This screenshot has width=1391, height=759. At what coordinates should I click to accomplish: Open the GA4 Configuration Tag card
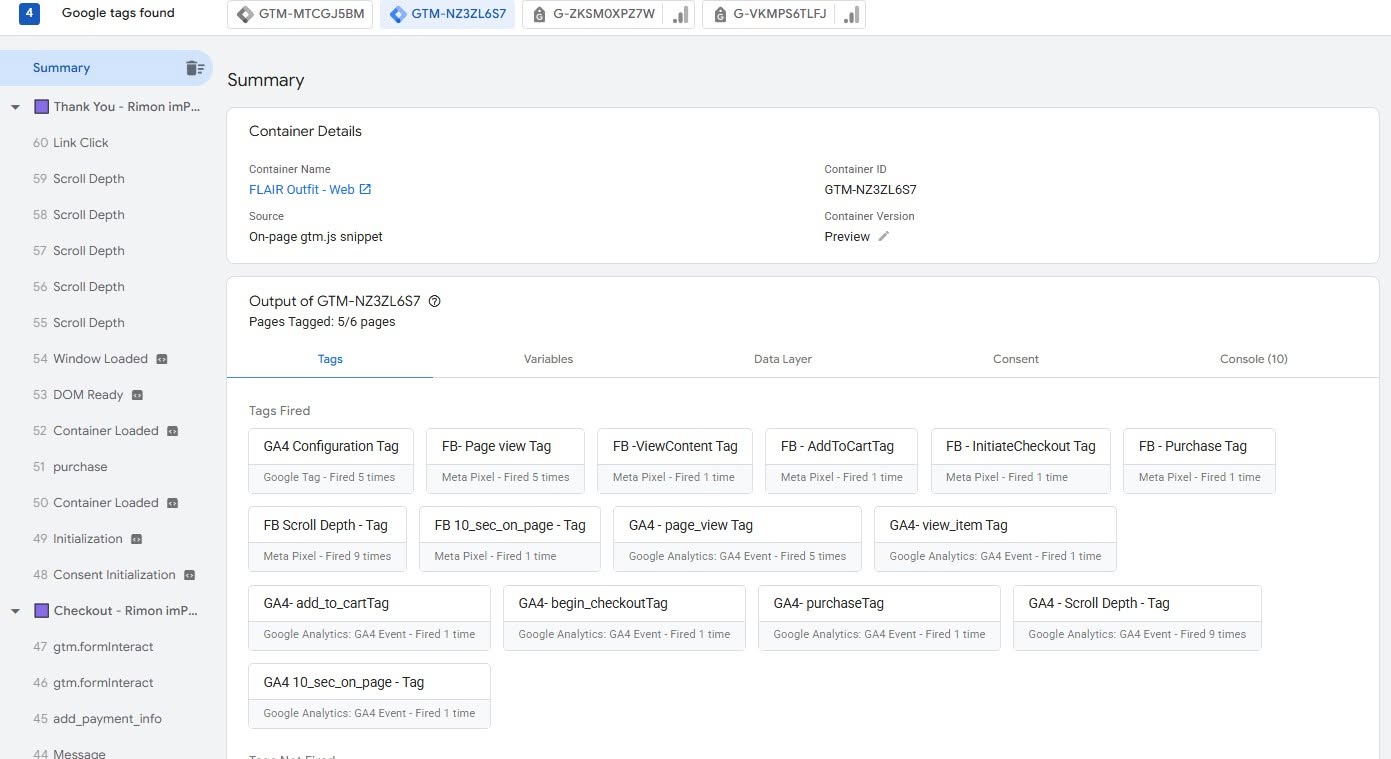pyautogui.click(x=331, y=461)
